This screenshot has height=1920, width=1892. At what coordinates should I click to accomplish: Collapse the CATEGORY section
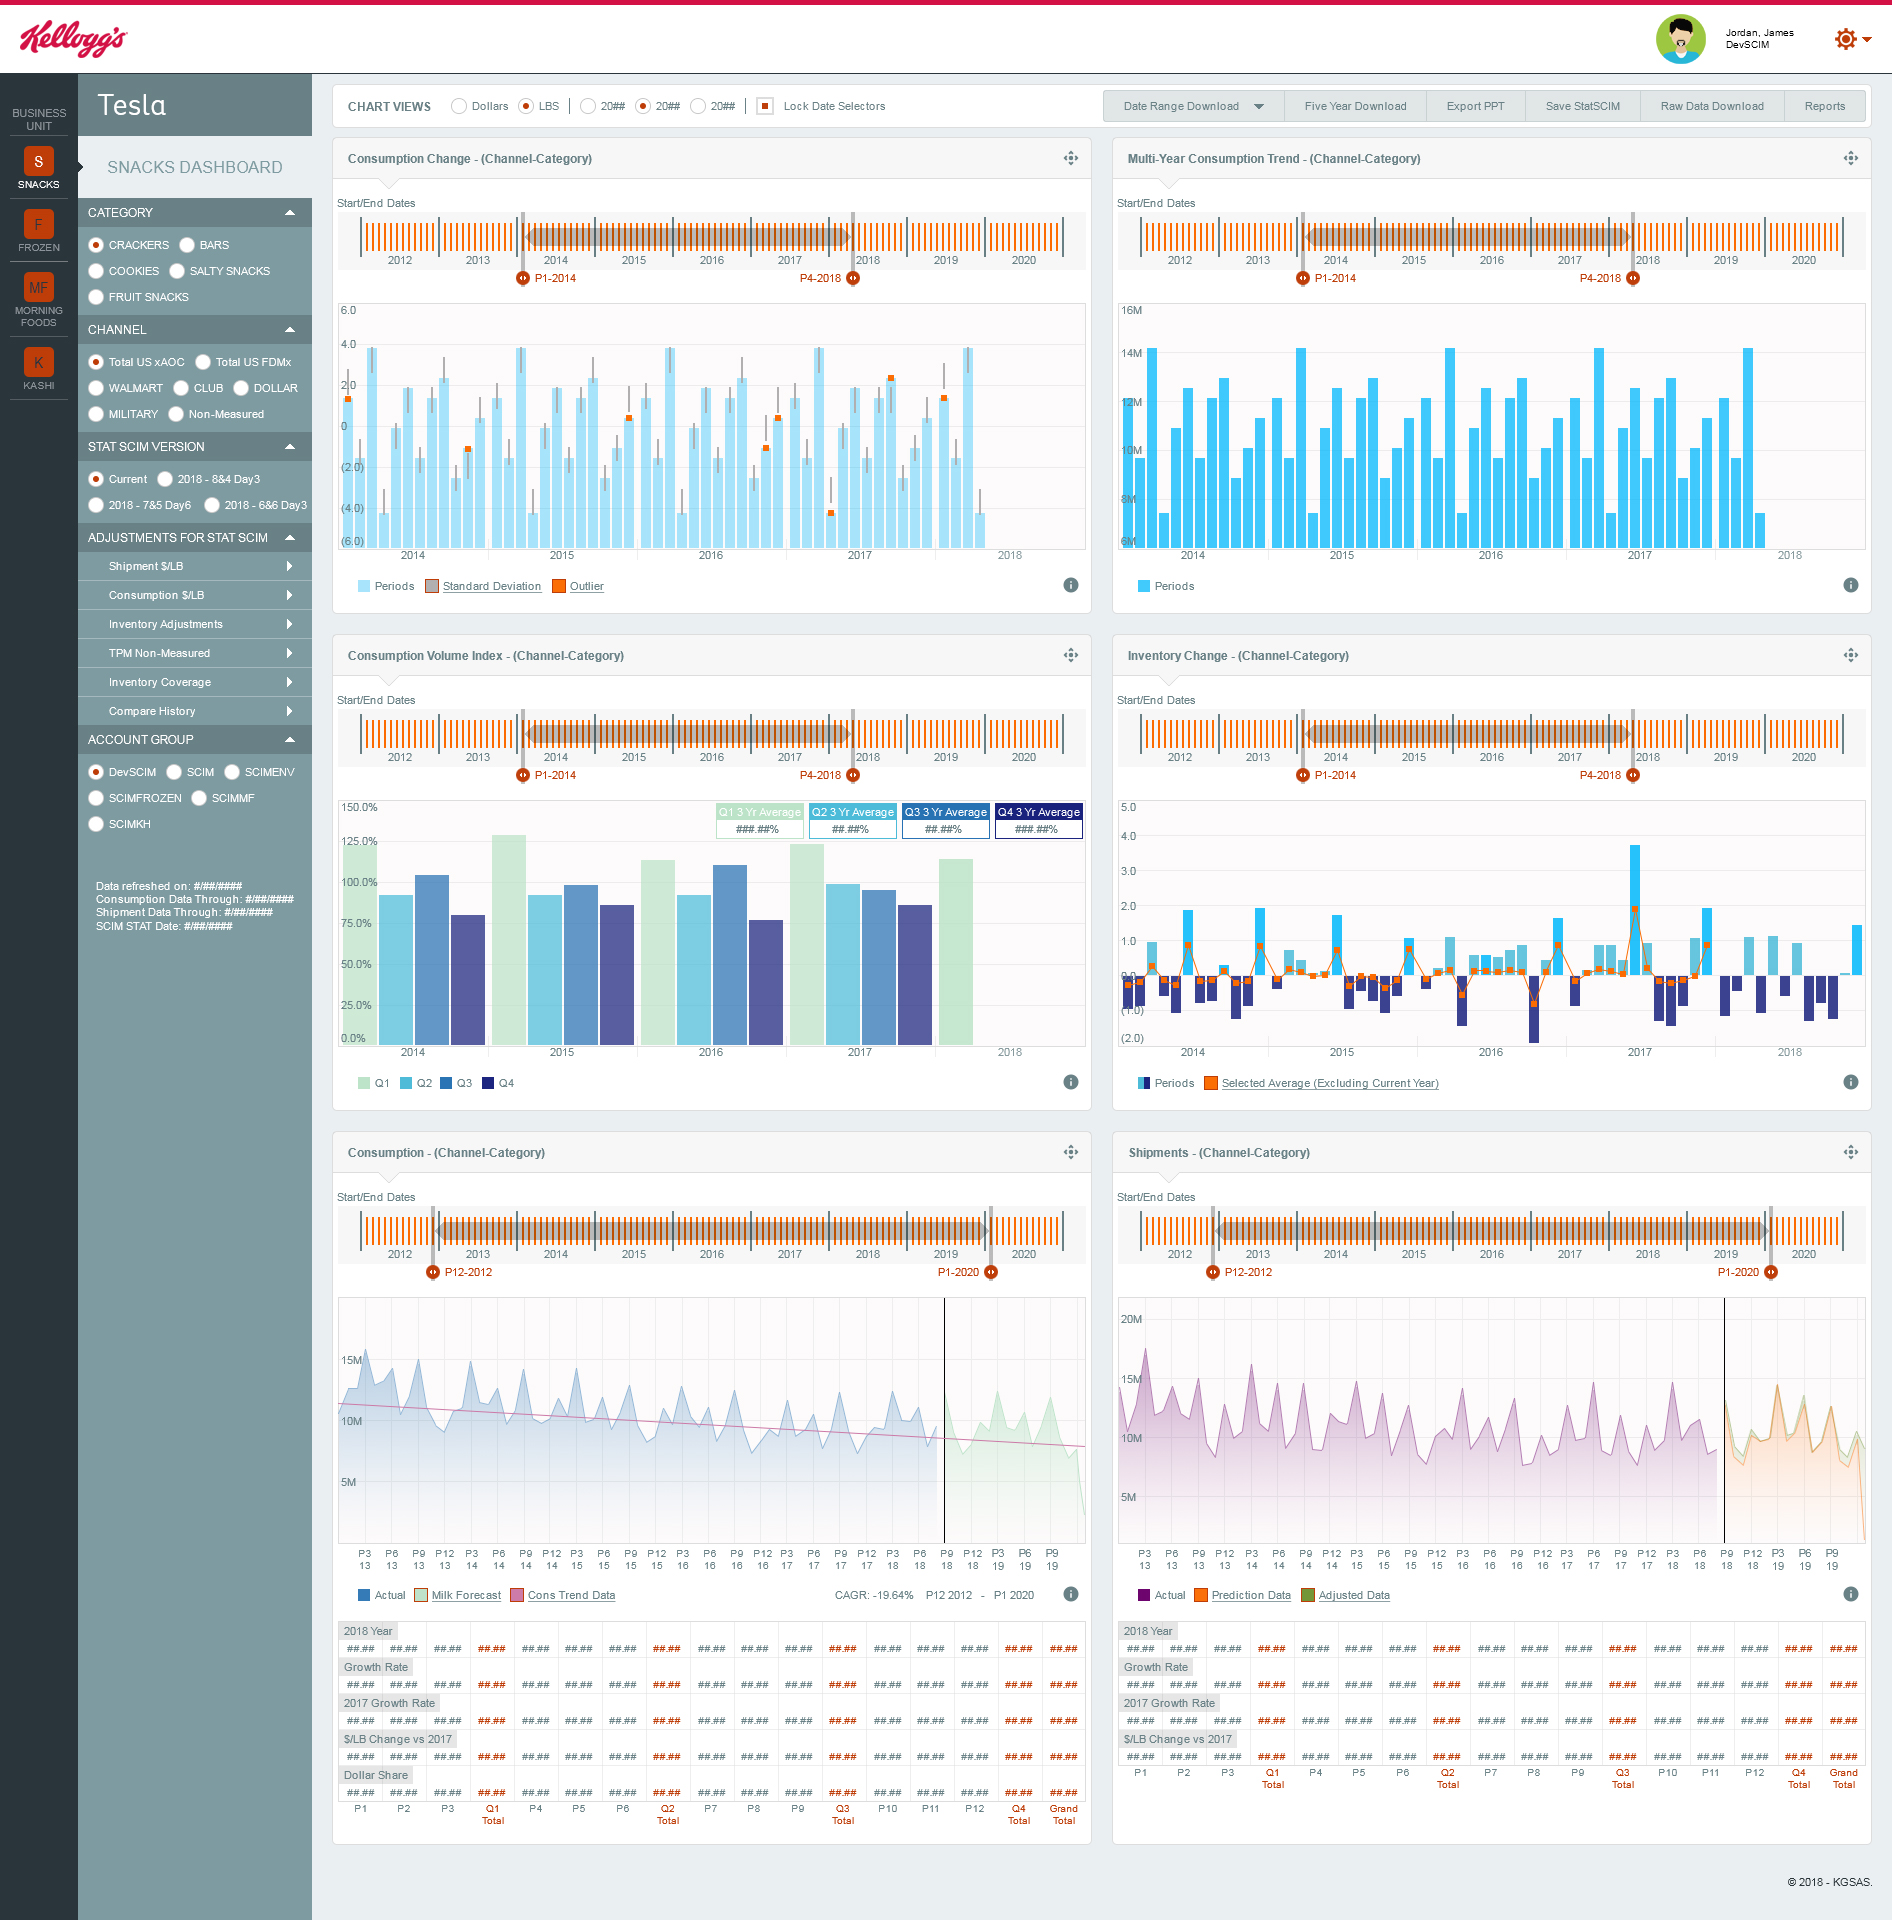point(290,213)
